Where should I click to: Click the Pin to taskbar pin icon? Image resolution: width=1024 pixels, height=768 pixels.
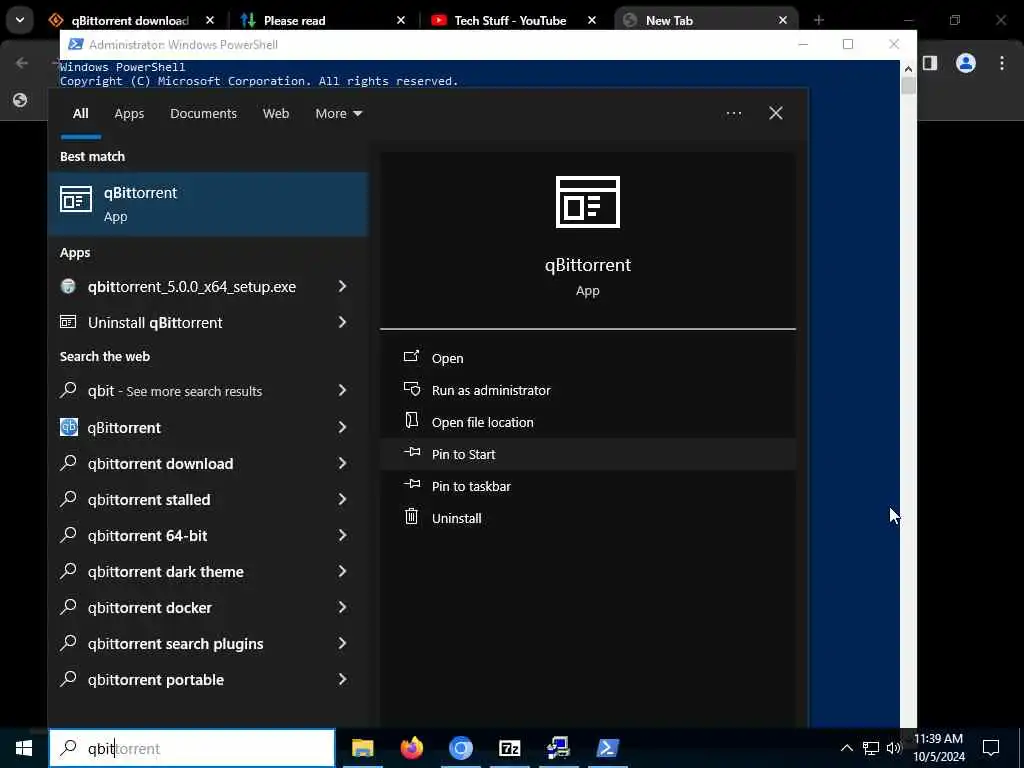(x=411, y=484)
